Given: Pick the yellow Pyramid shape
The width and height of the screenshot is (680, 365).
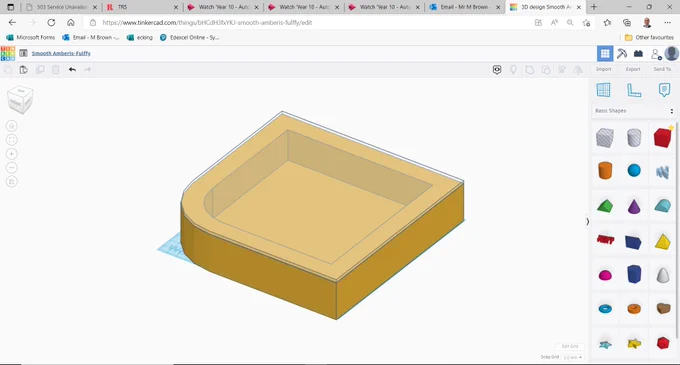Looking at the screenshot, I should [x=663, y=241].
